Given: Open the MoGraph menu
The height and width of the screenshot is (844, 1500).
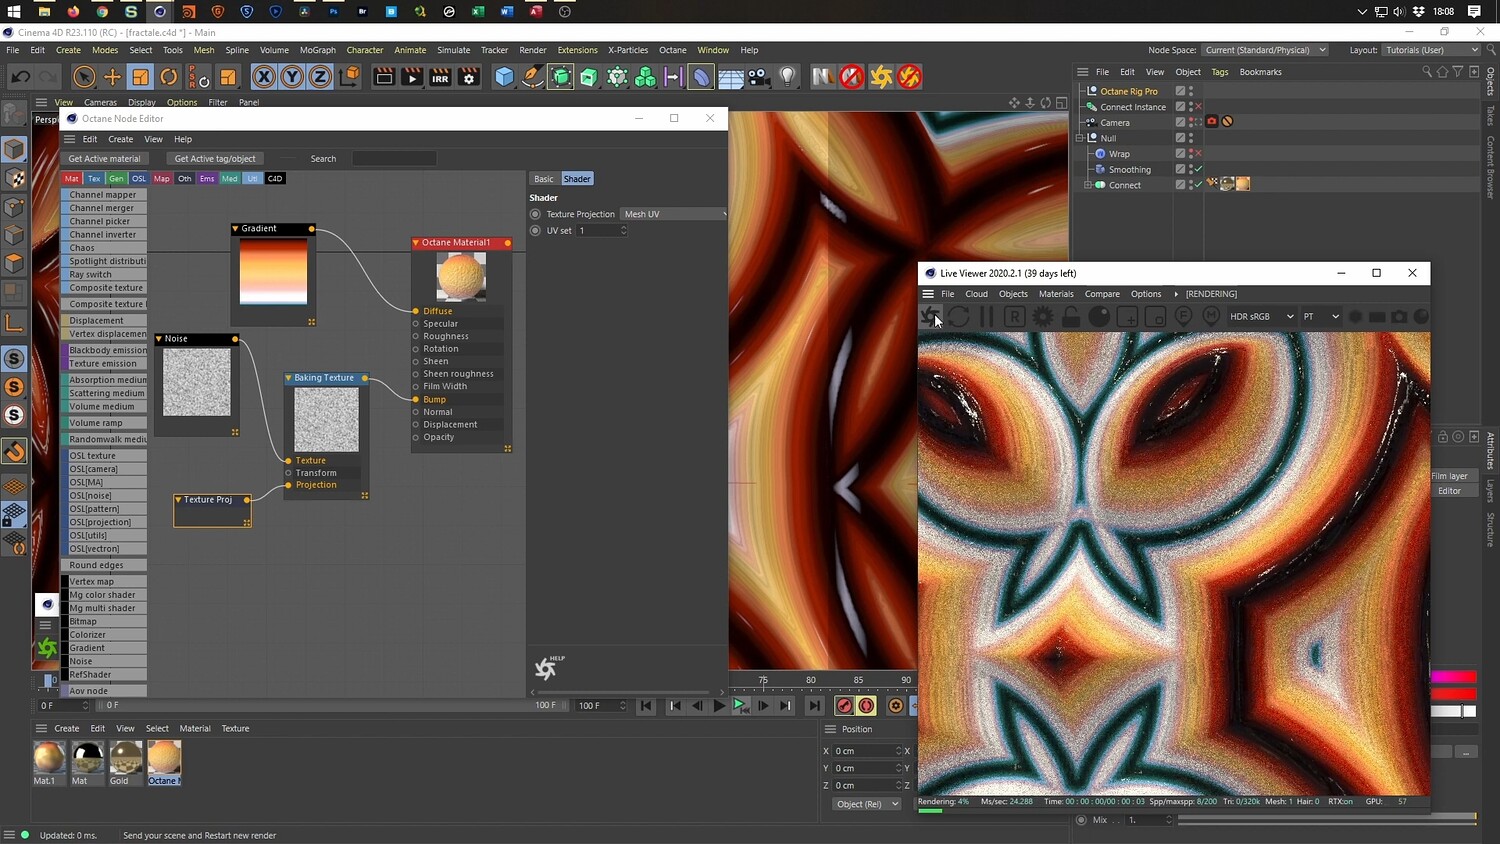Looking at the screenshot, I should (318, 50).
